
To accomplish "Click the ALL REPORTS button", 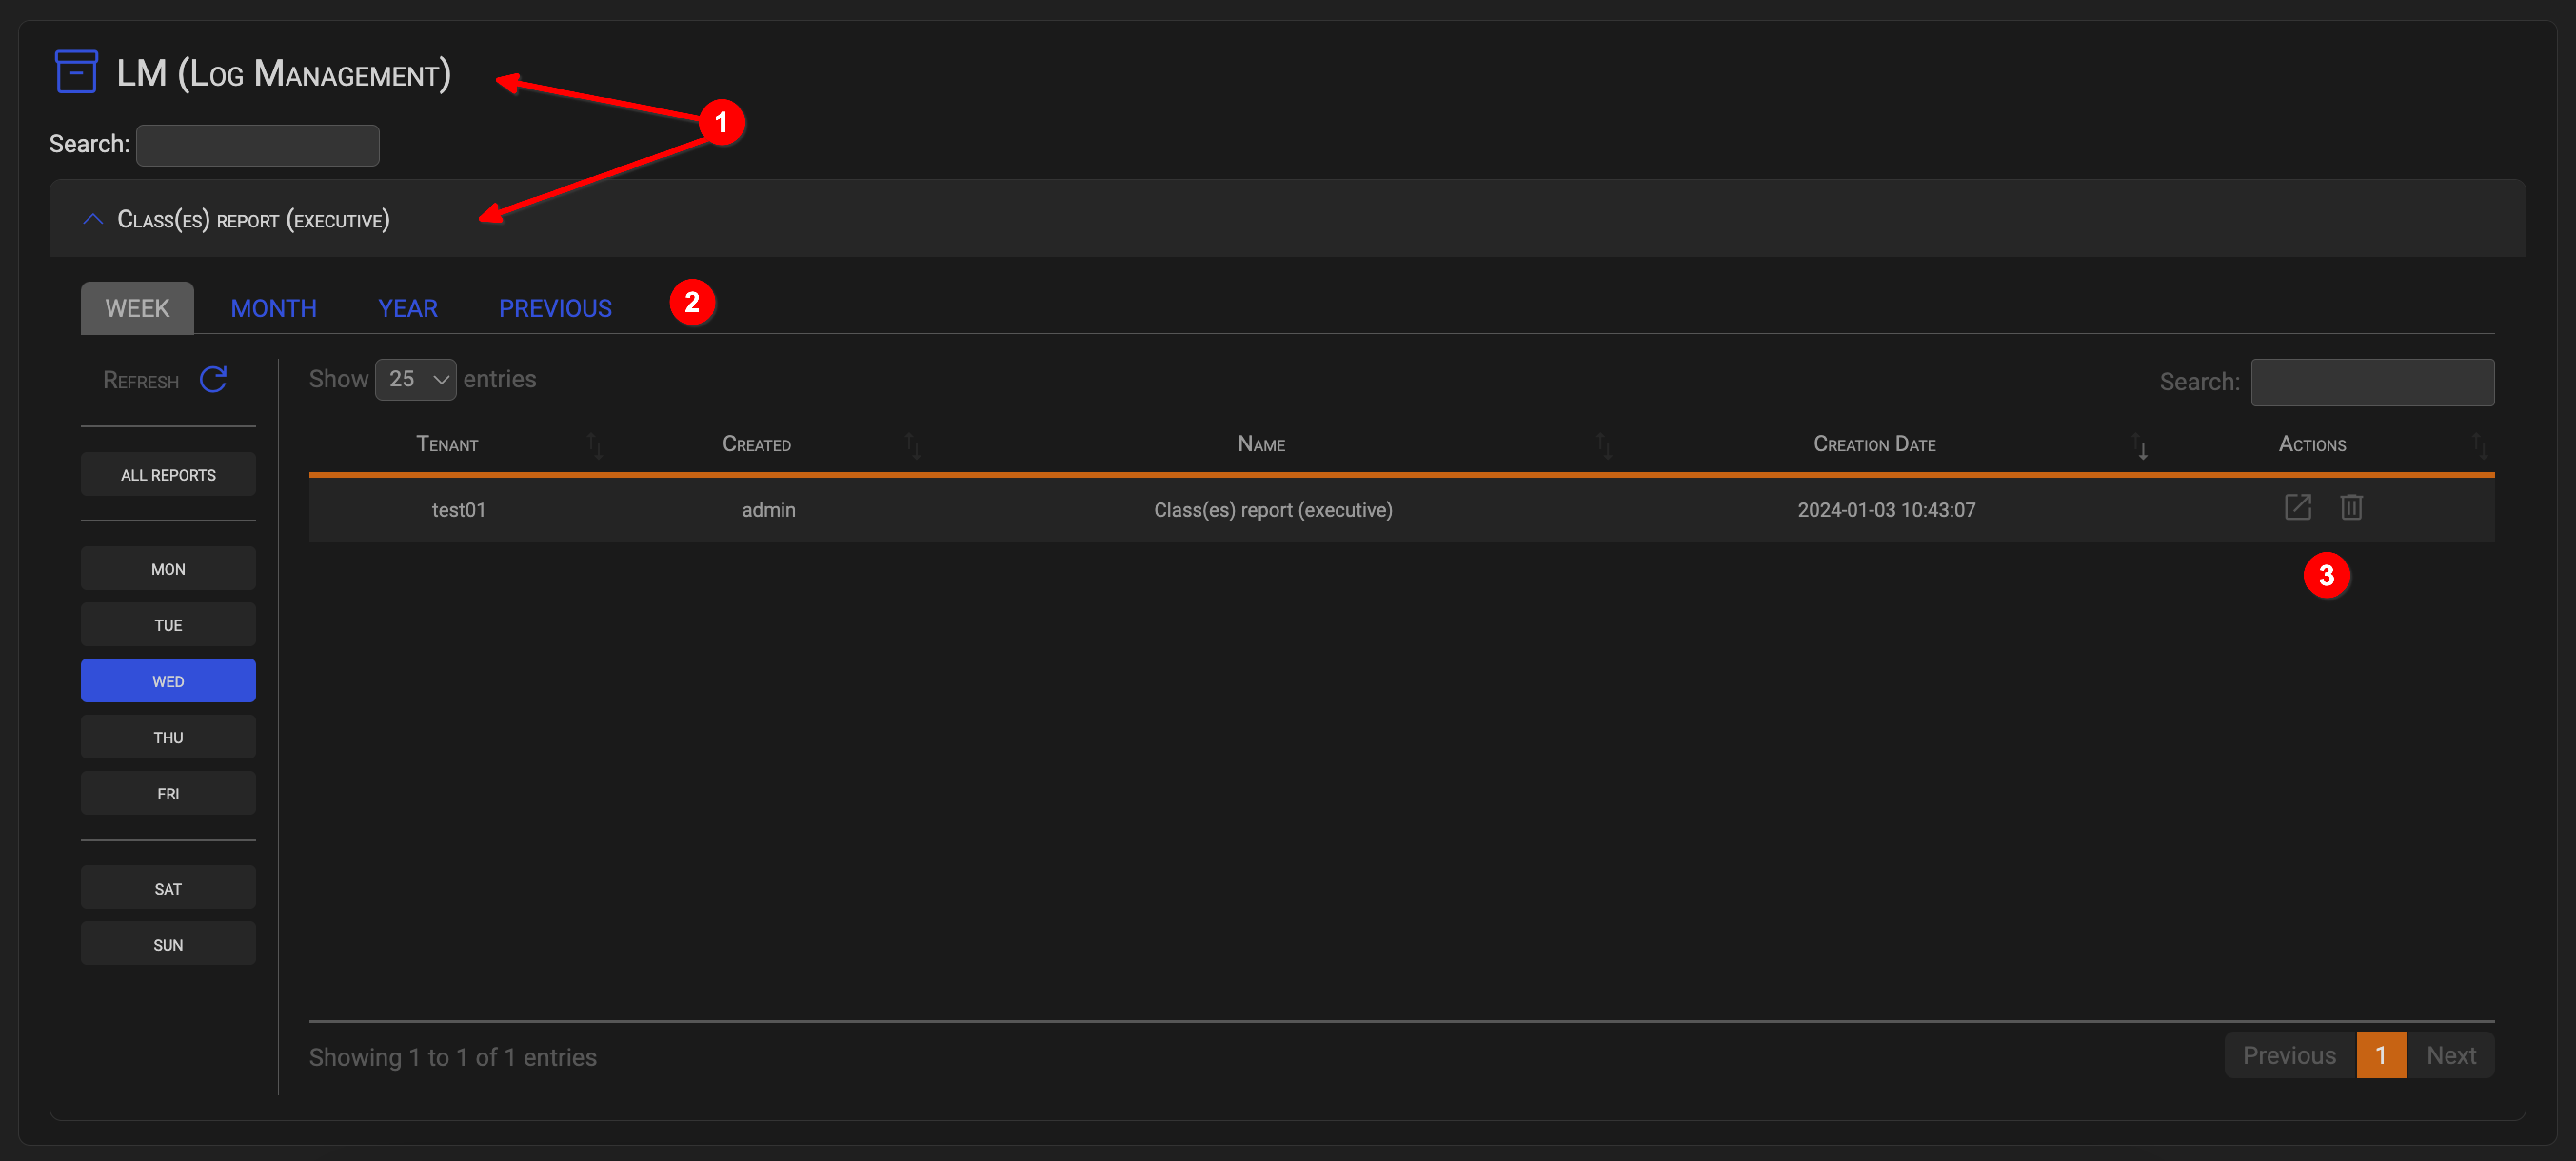I will pyautogui.click(x=168, y=474).
